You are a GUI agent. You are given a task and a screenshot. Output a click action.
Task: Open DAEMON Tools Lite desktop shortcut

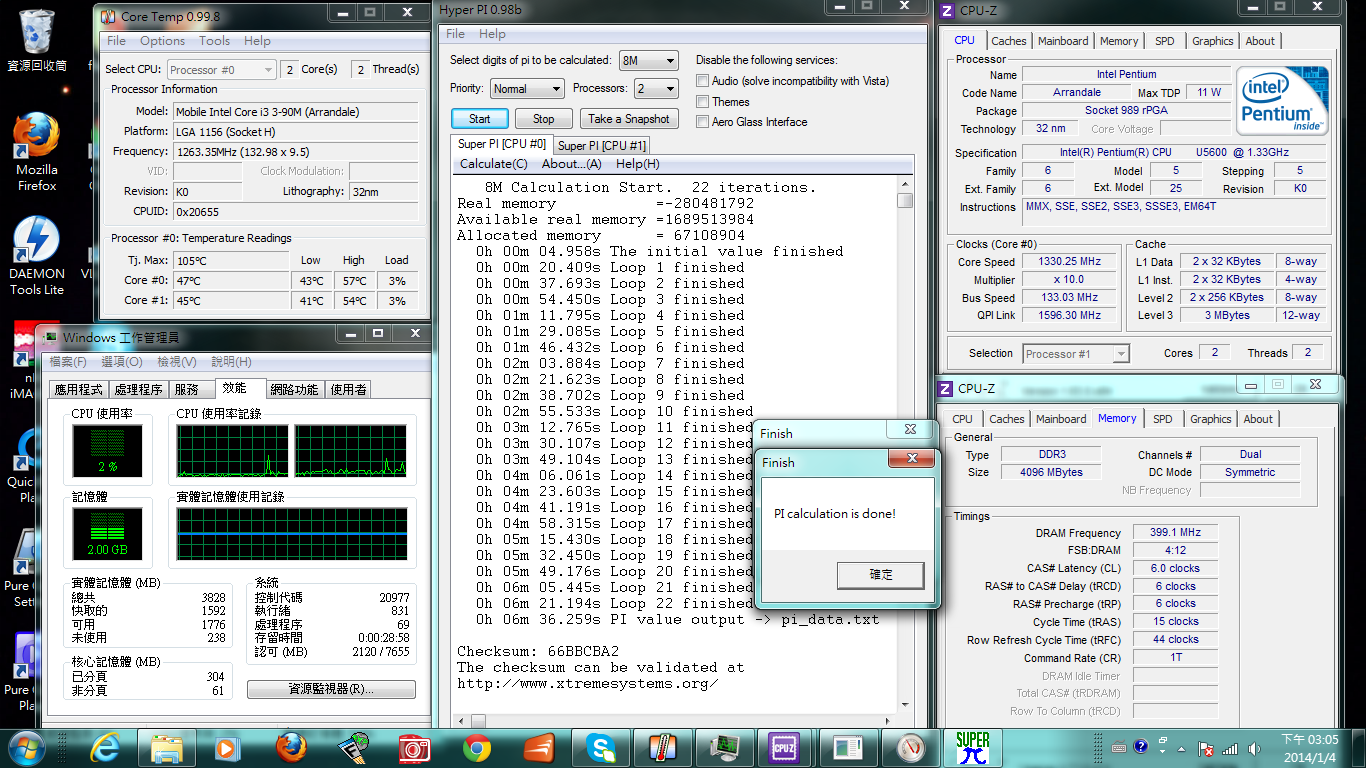point(37,256)
